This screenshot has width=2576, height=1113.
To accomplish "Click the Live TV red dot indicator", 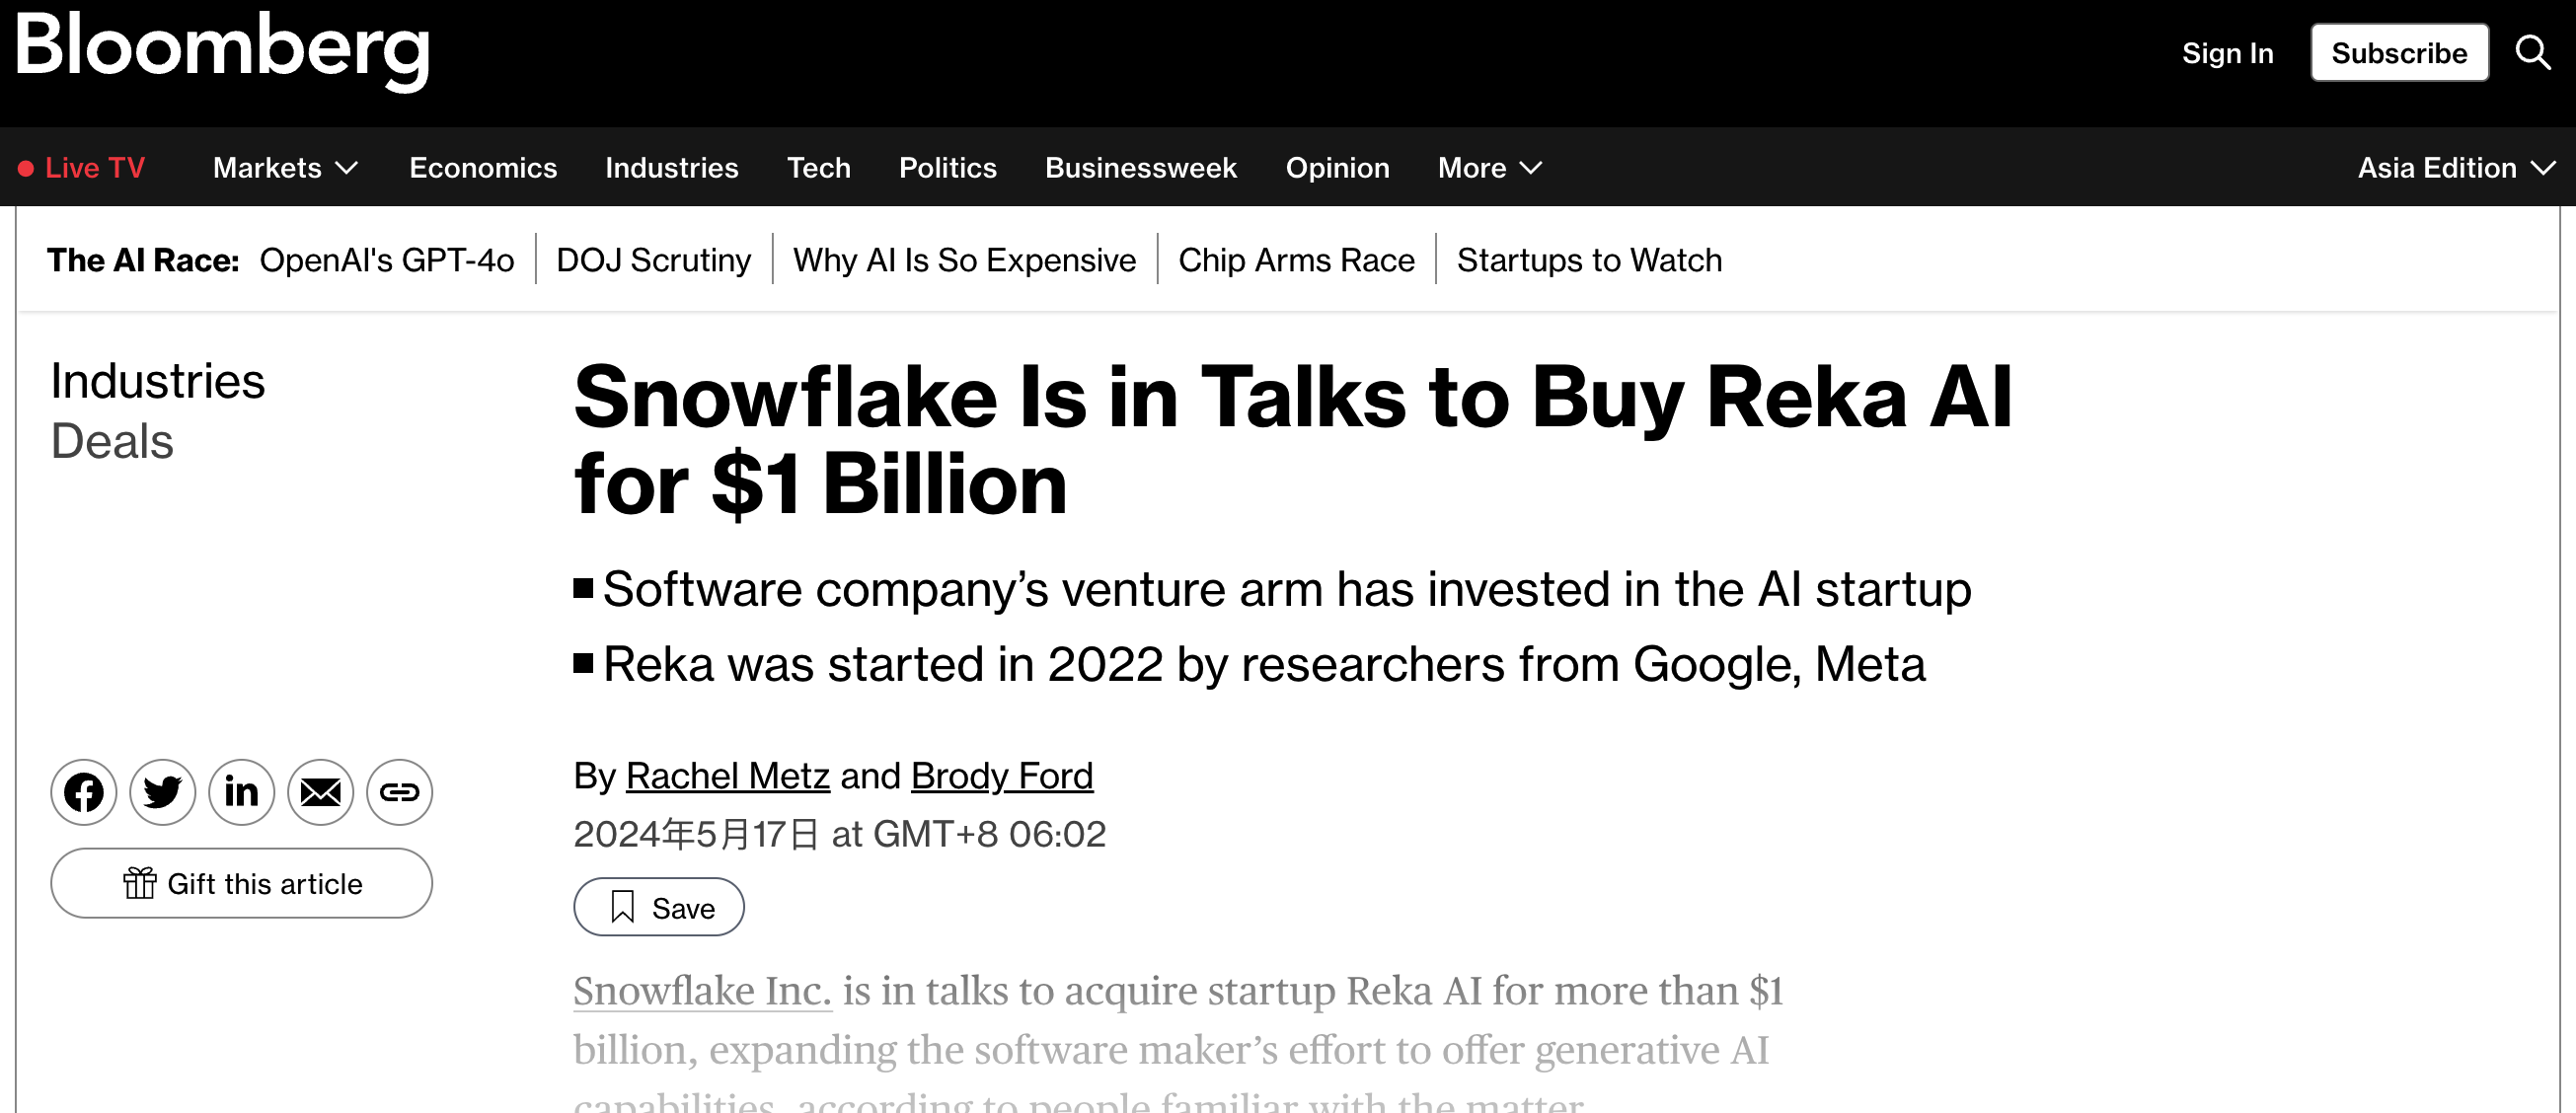I will tap(26, 168).
